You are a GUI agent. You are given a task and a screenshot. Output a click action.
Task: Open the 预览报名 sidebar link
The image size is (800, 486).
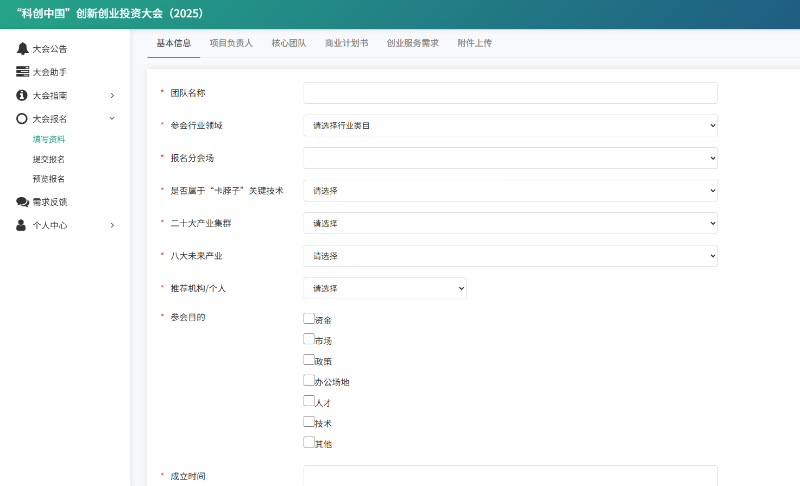tap(48, 179)
